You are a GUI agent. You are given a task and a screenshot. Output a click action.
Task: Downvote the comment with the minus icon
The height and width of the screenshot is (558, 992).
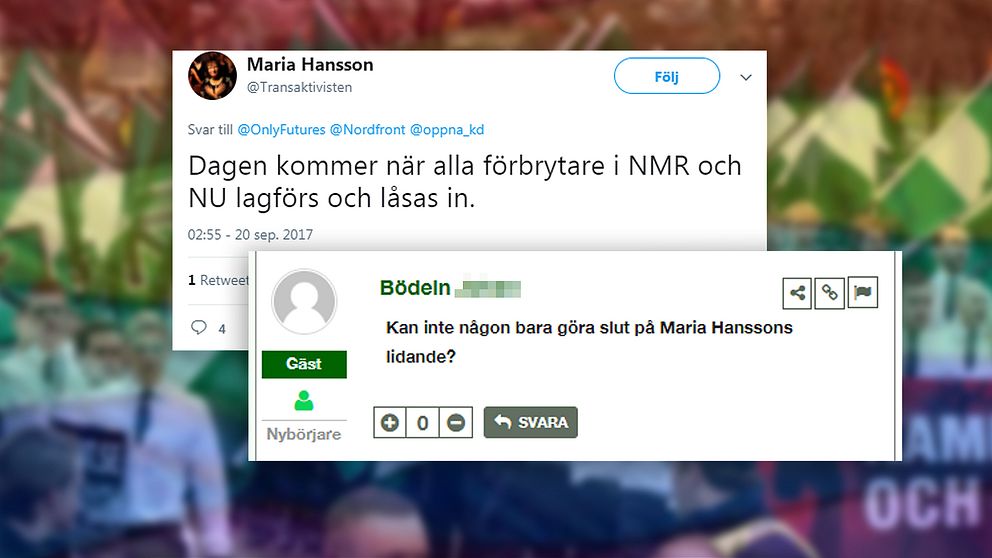pos(456,423)
